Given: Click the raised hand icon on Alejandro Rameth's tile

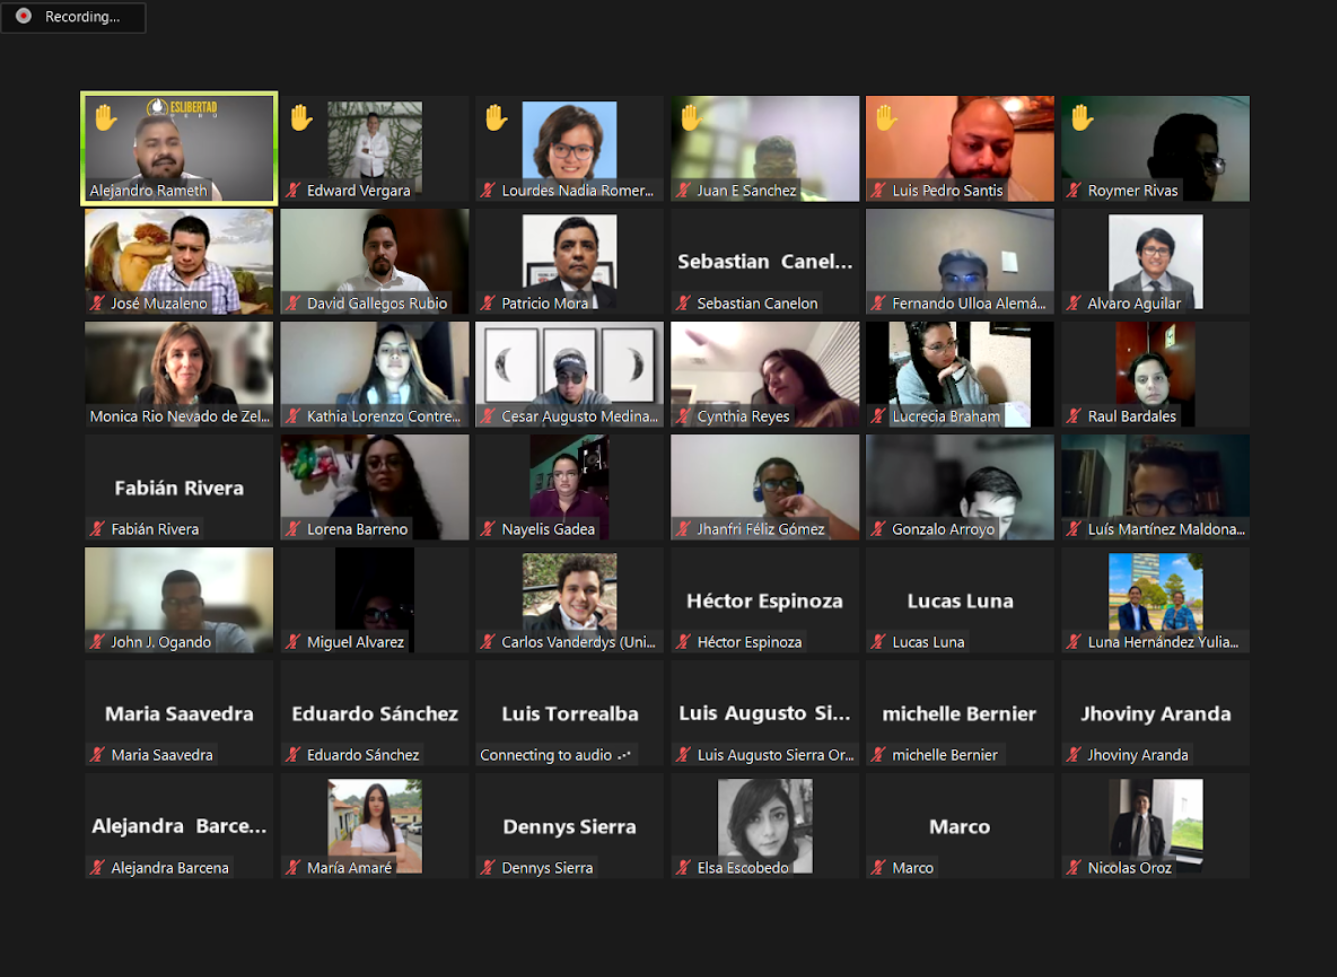Looking at the screenshot, I should tap(105, 118).
